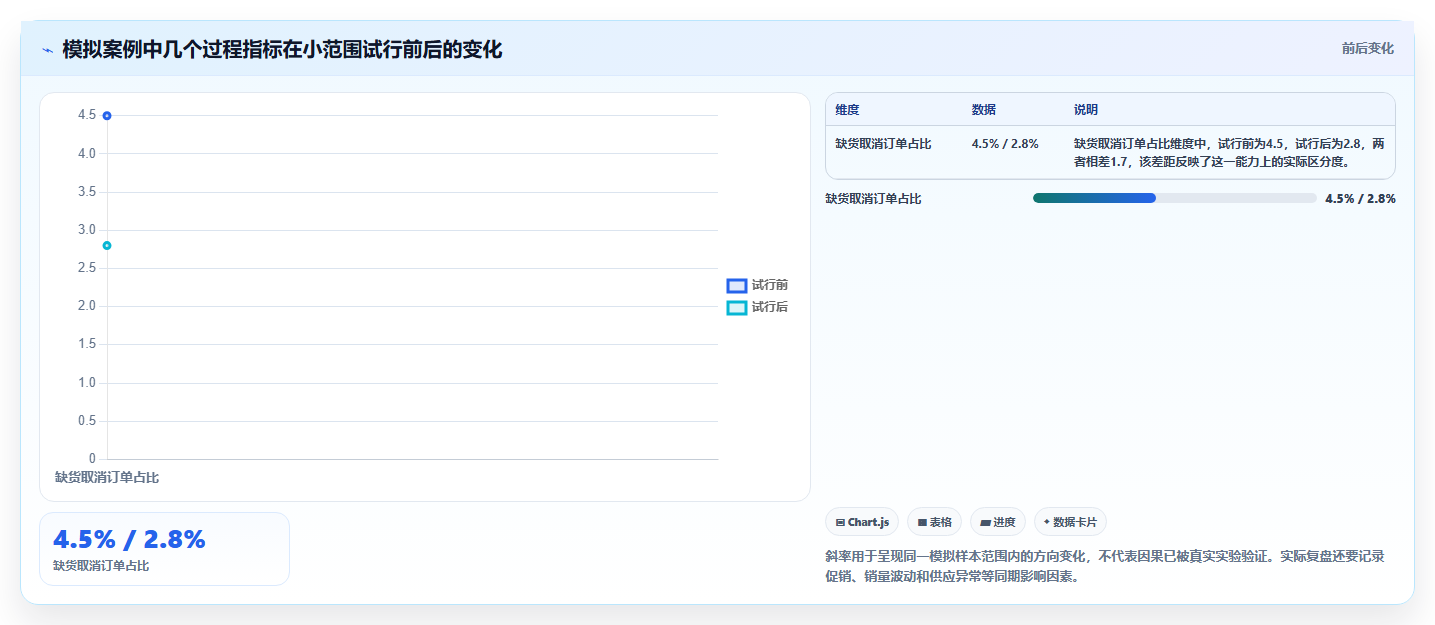The width and height of the screenshot is (1435, 625).
Task: Click the 缺货取消订单占比 label beside the progress bar
Action: coord(873,199)
